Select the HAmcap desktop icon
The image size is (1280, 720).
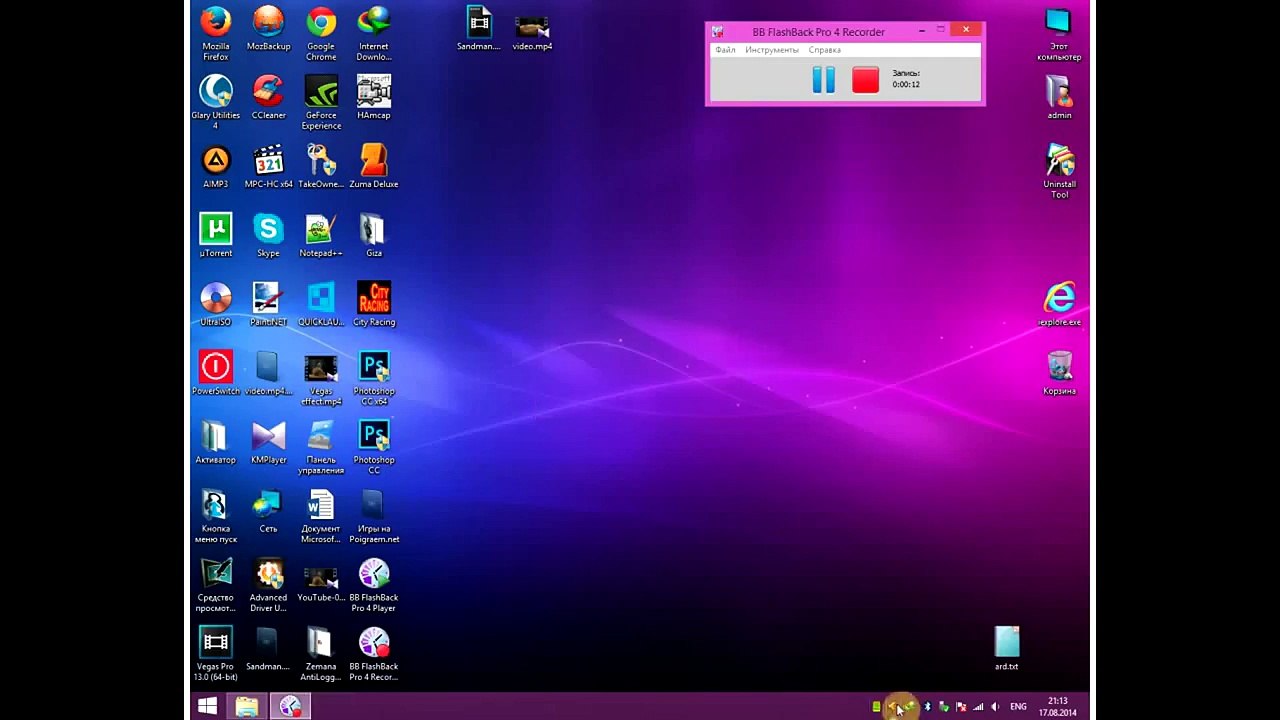click(x=374, y=97)
